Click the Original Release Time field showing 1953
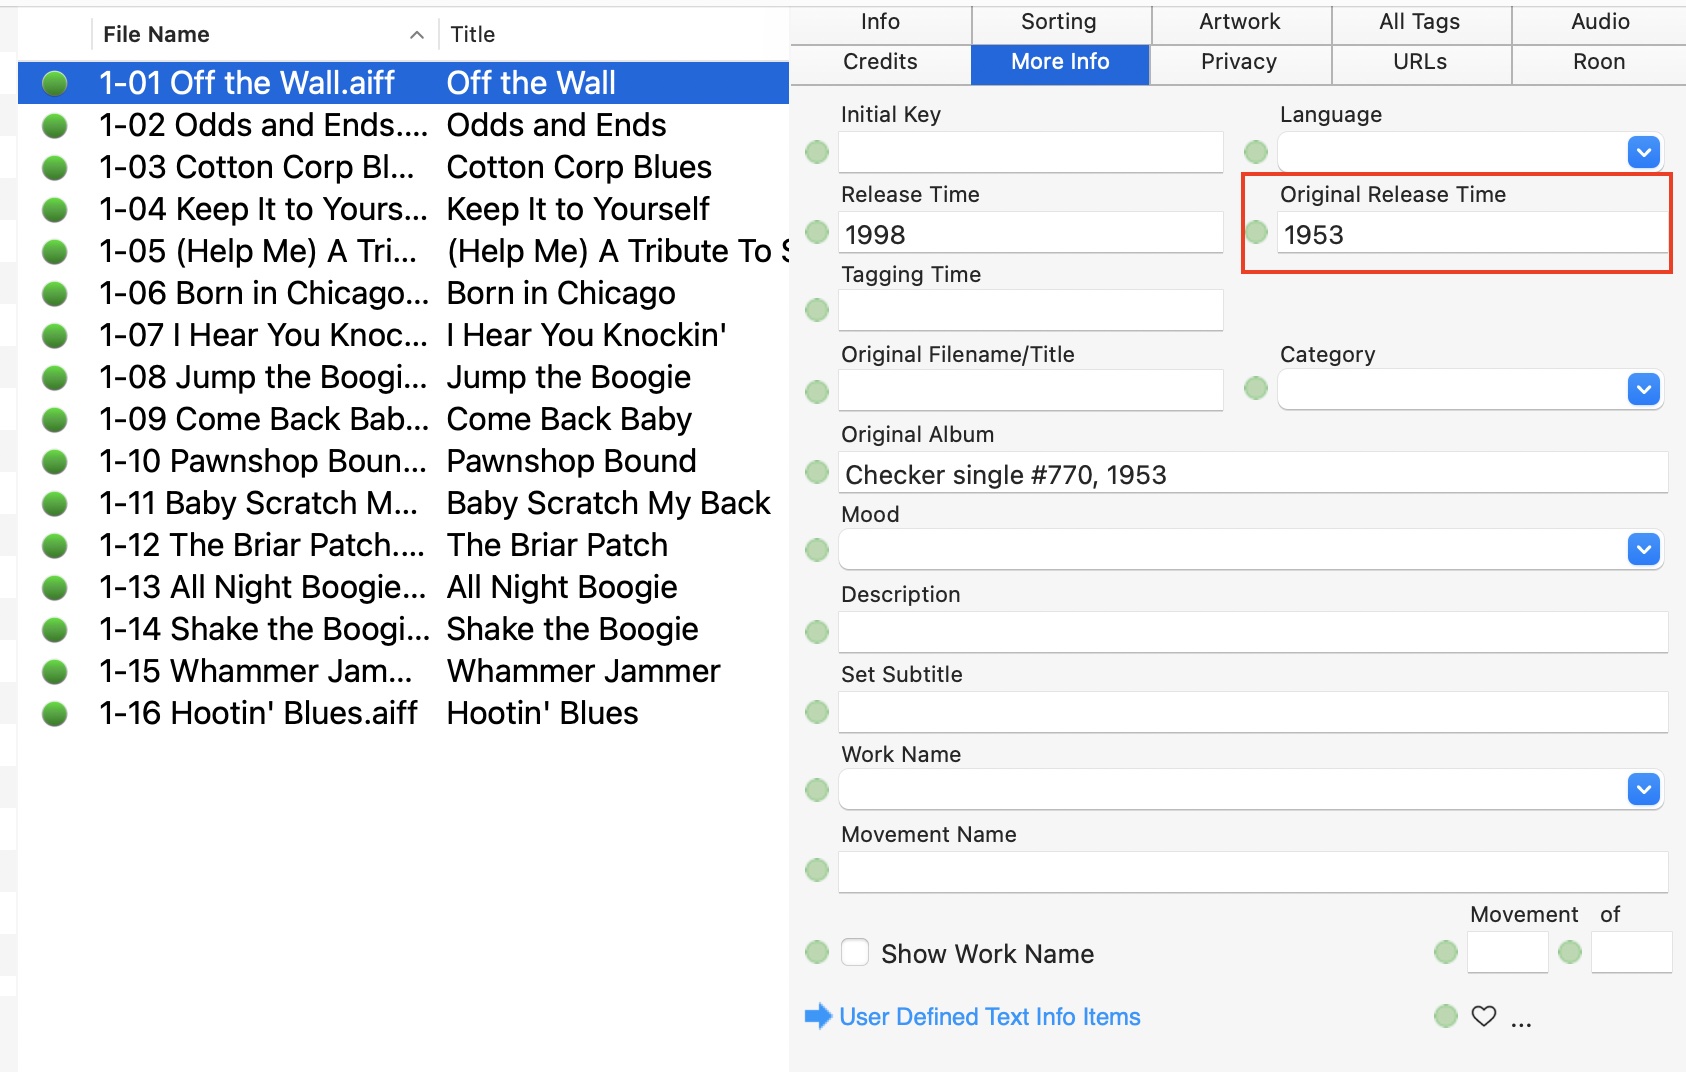This screenshot has height=1072, width=1686. coord(1473,233)
